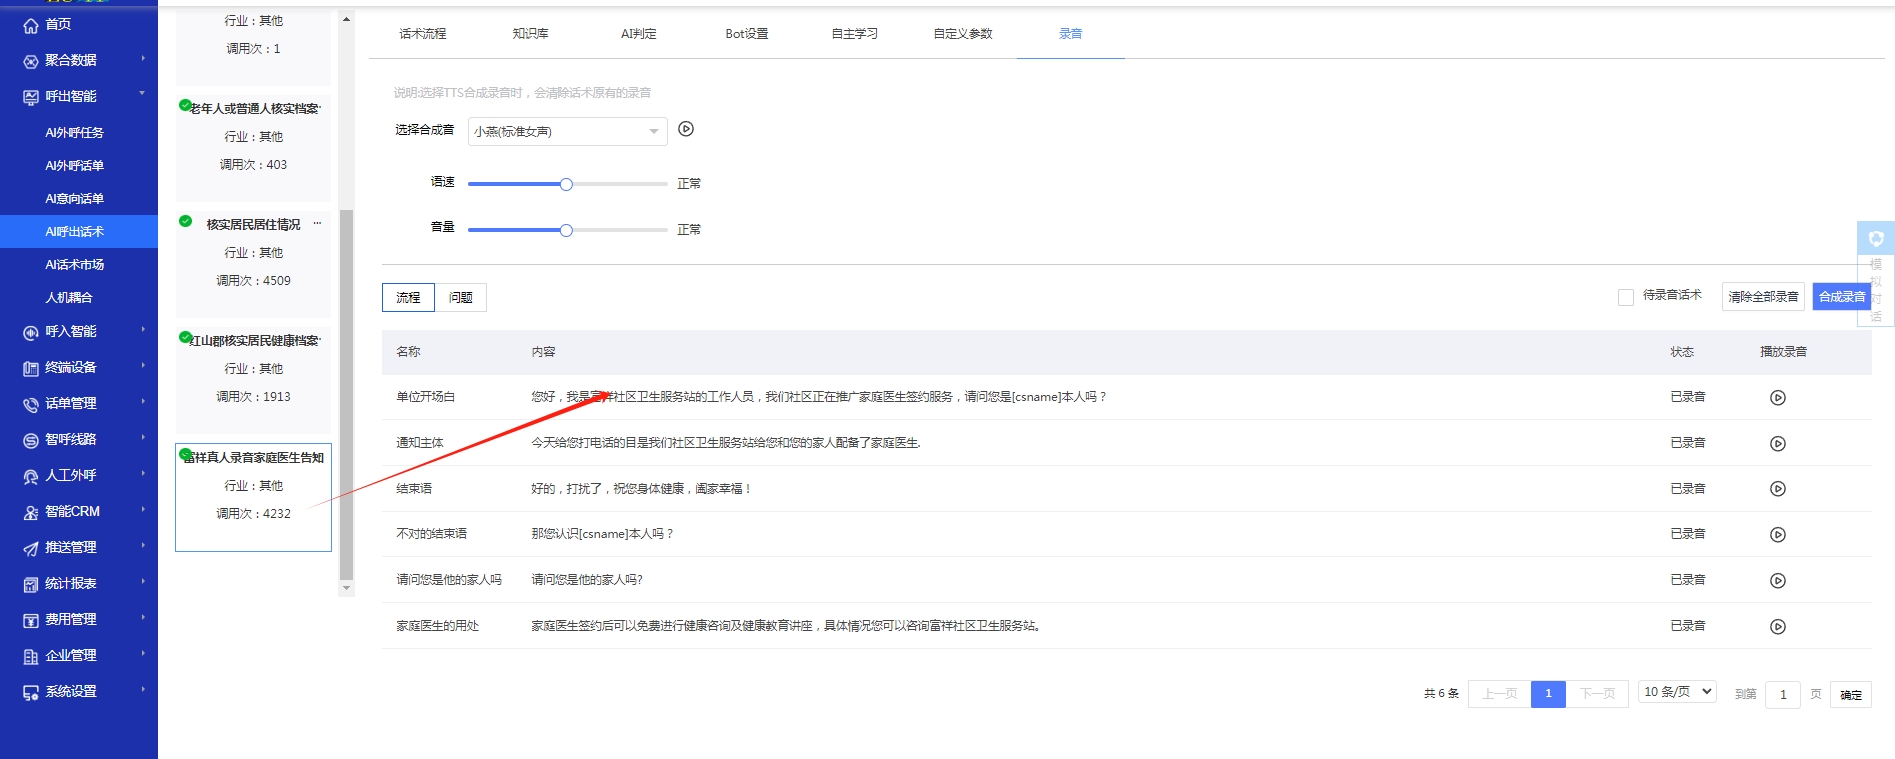Click the script list scroll-up arrow
Viewport: 1895px width, 759px height.
pyautogui.click(x=346, y=19)
